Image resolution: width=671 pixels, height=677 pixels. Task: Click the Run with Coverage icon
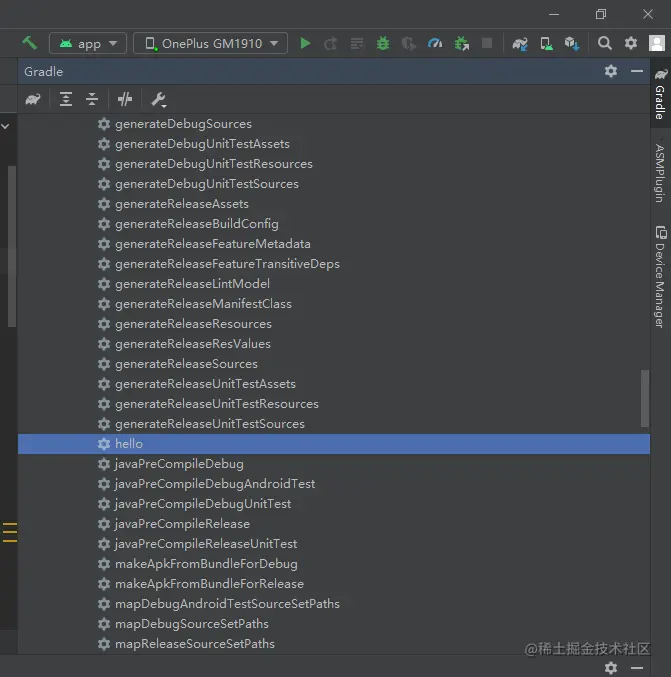click(x=408, y=44)
